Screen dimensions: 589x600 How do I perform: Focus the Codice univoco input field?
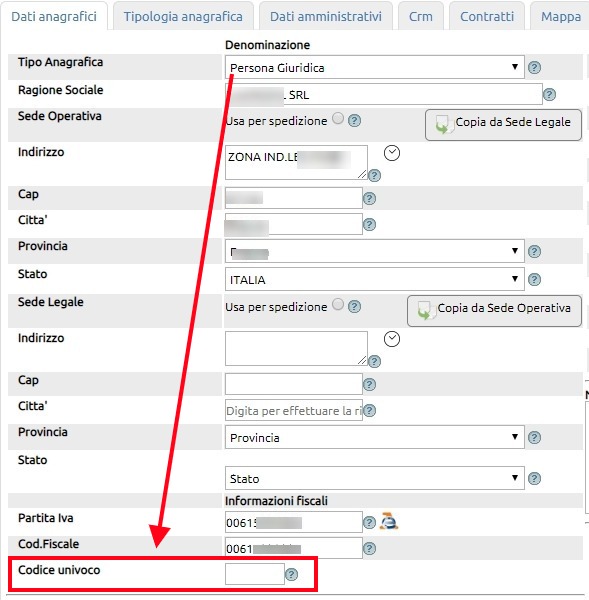[x=255, y=574]
